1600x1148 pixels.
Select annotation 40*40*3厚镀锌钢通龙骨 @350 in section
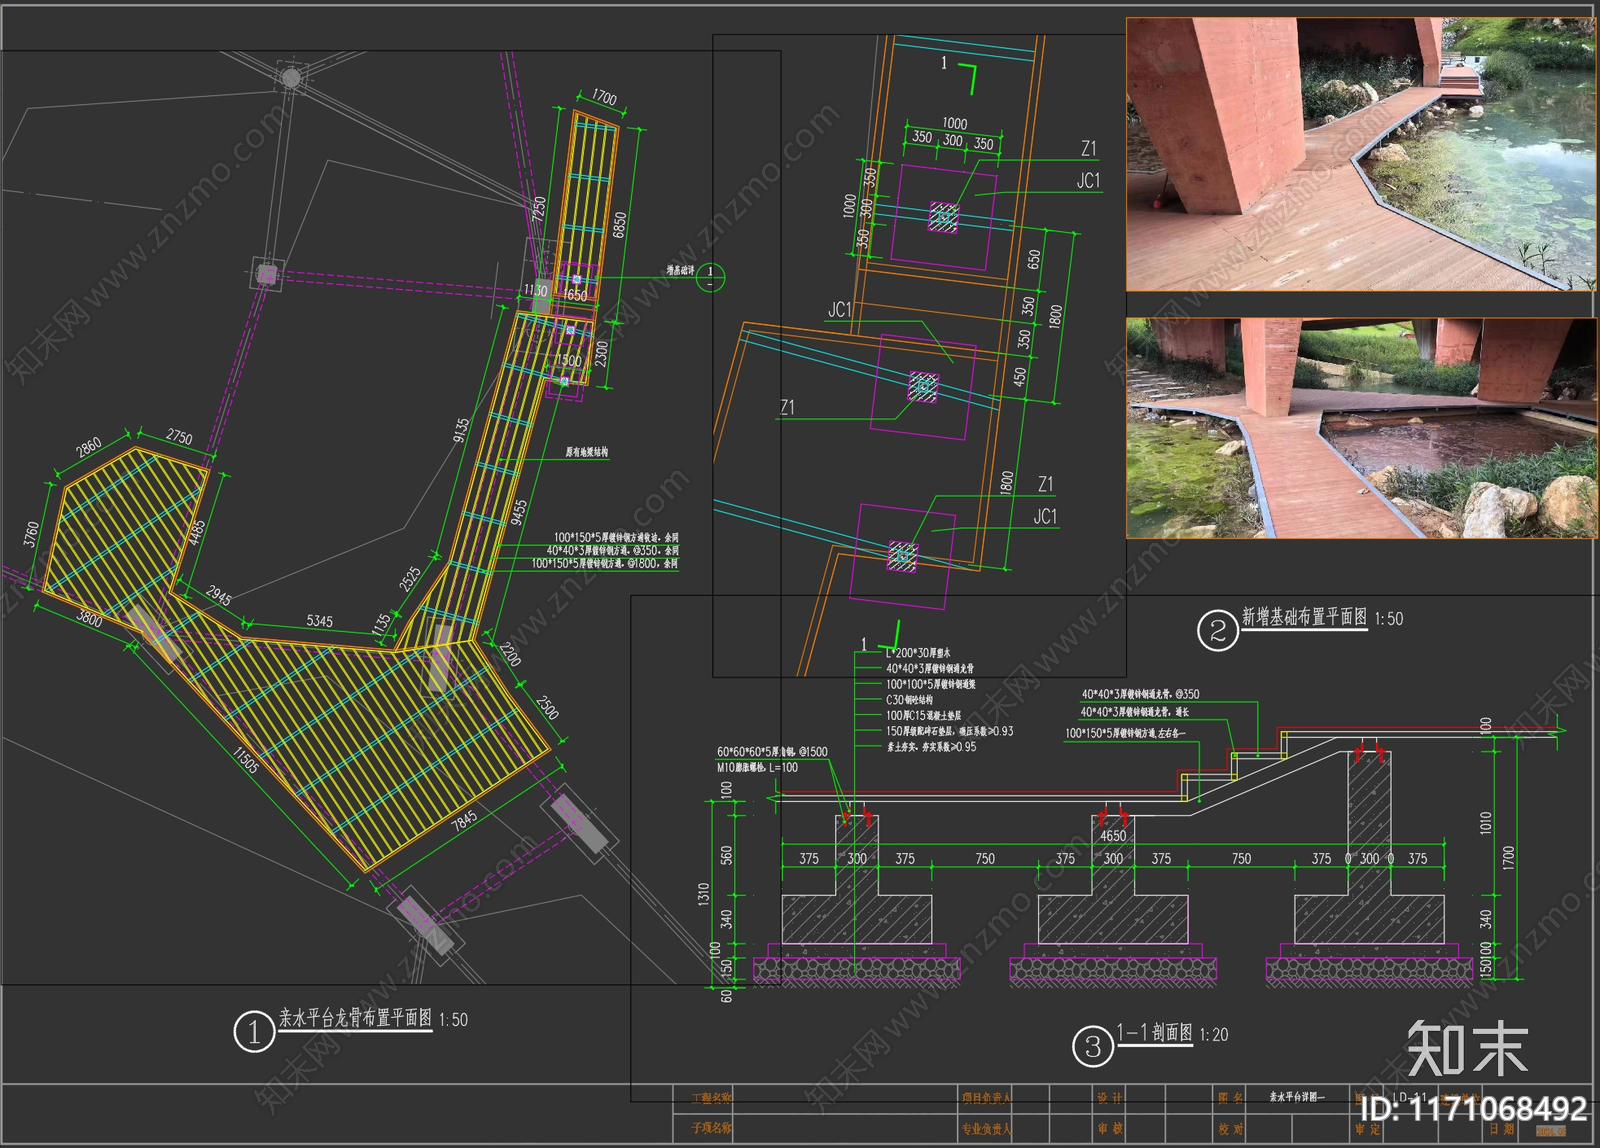pyautogui.click(x=1140, y=693)
